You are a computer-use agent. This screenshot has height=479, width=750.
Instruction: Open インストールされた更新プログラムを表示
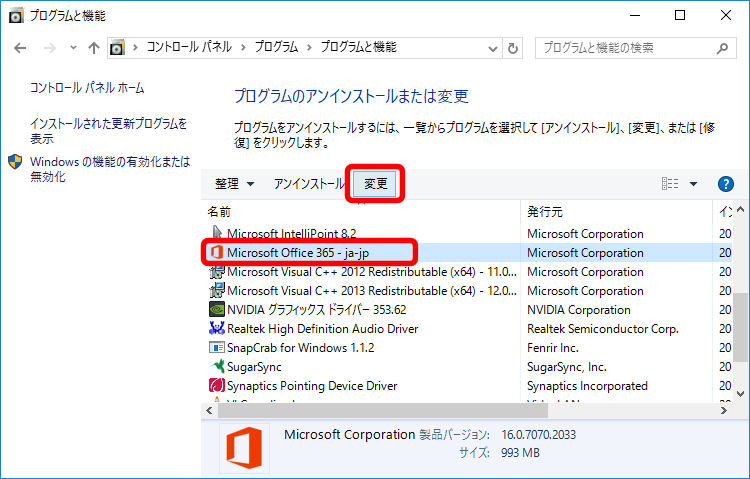pos(109,131)
